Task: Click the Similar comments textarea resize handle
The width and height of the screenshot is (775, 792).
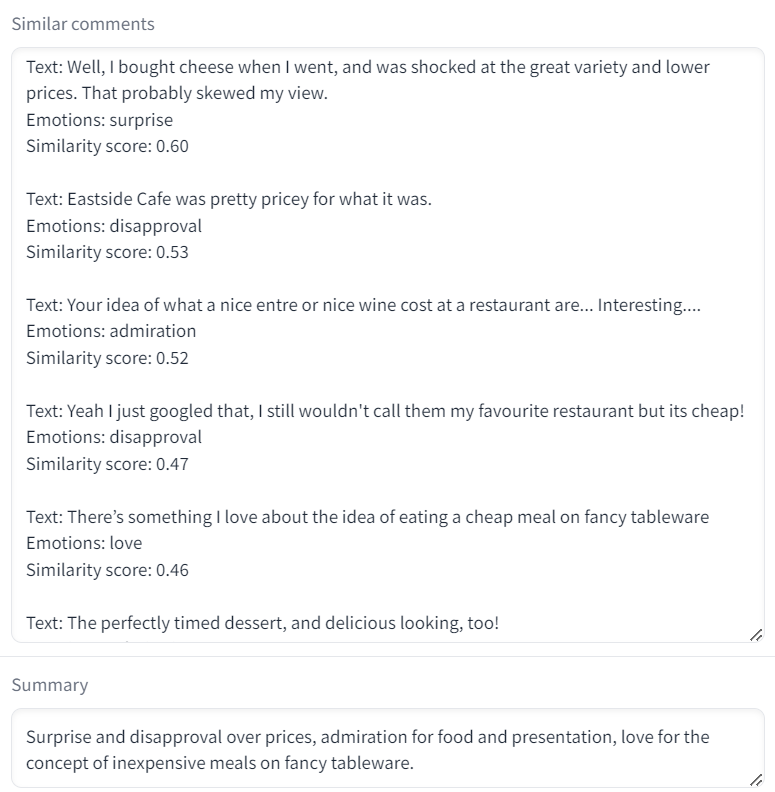Action: tap(756, 635)
